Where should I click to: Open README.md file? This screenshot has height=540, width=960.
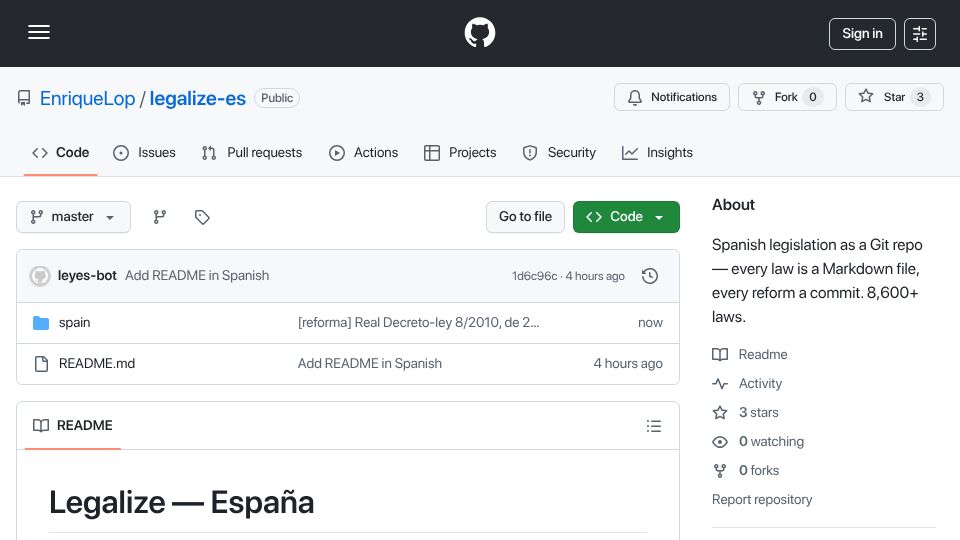tap(97, 364)
